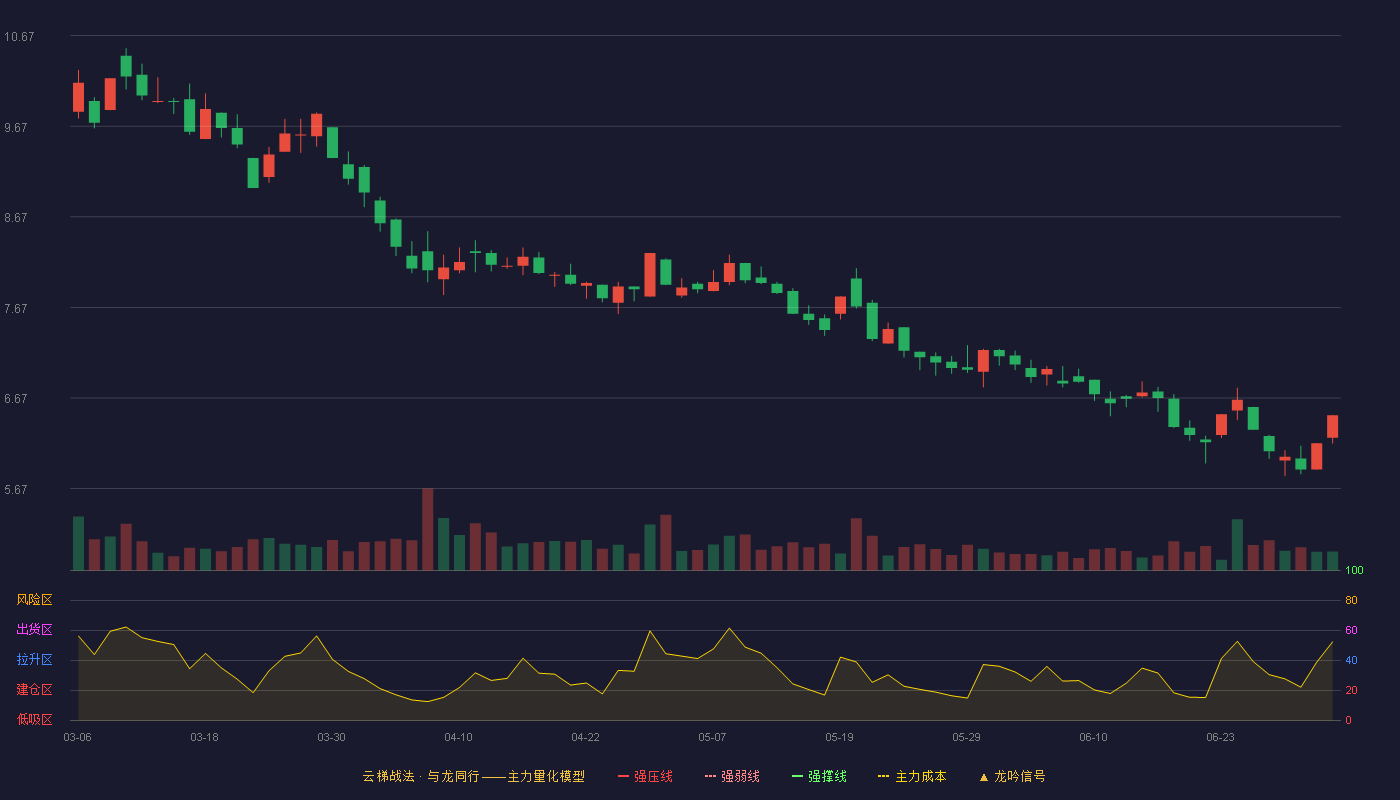1400x800 pixels.
Task: Toggle the 强撑线 legend series
Action: point(819,776)
